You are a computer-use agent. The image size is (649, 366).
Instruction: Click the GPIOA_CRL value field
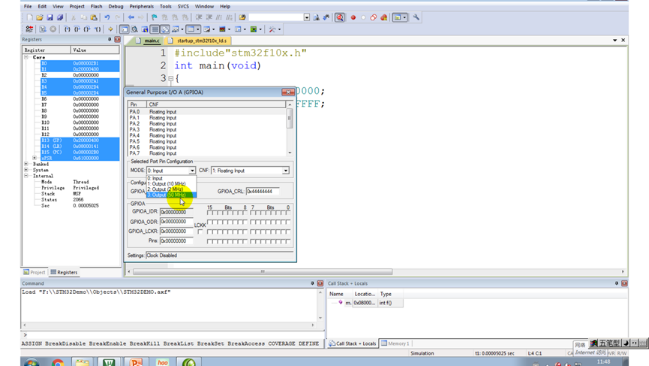262,191
